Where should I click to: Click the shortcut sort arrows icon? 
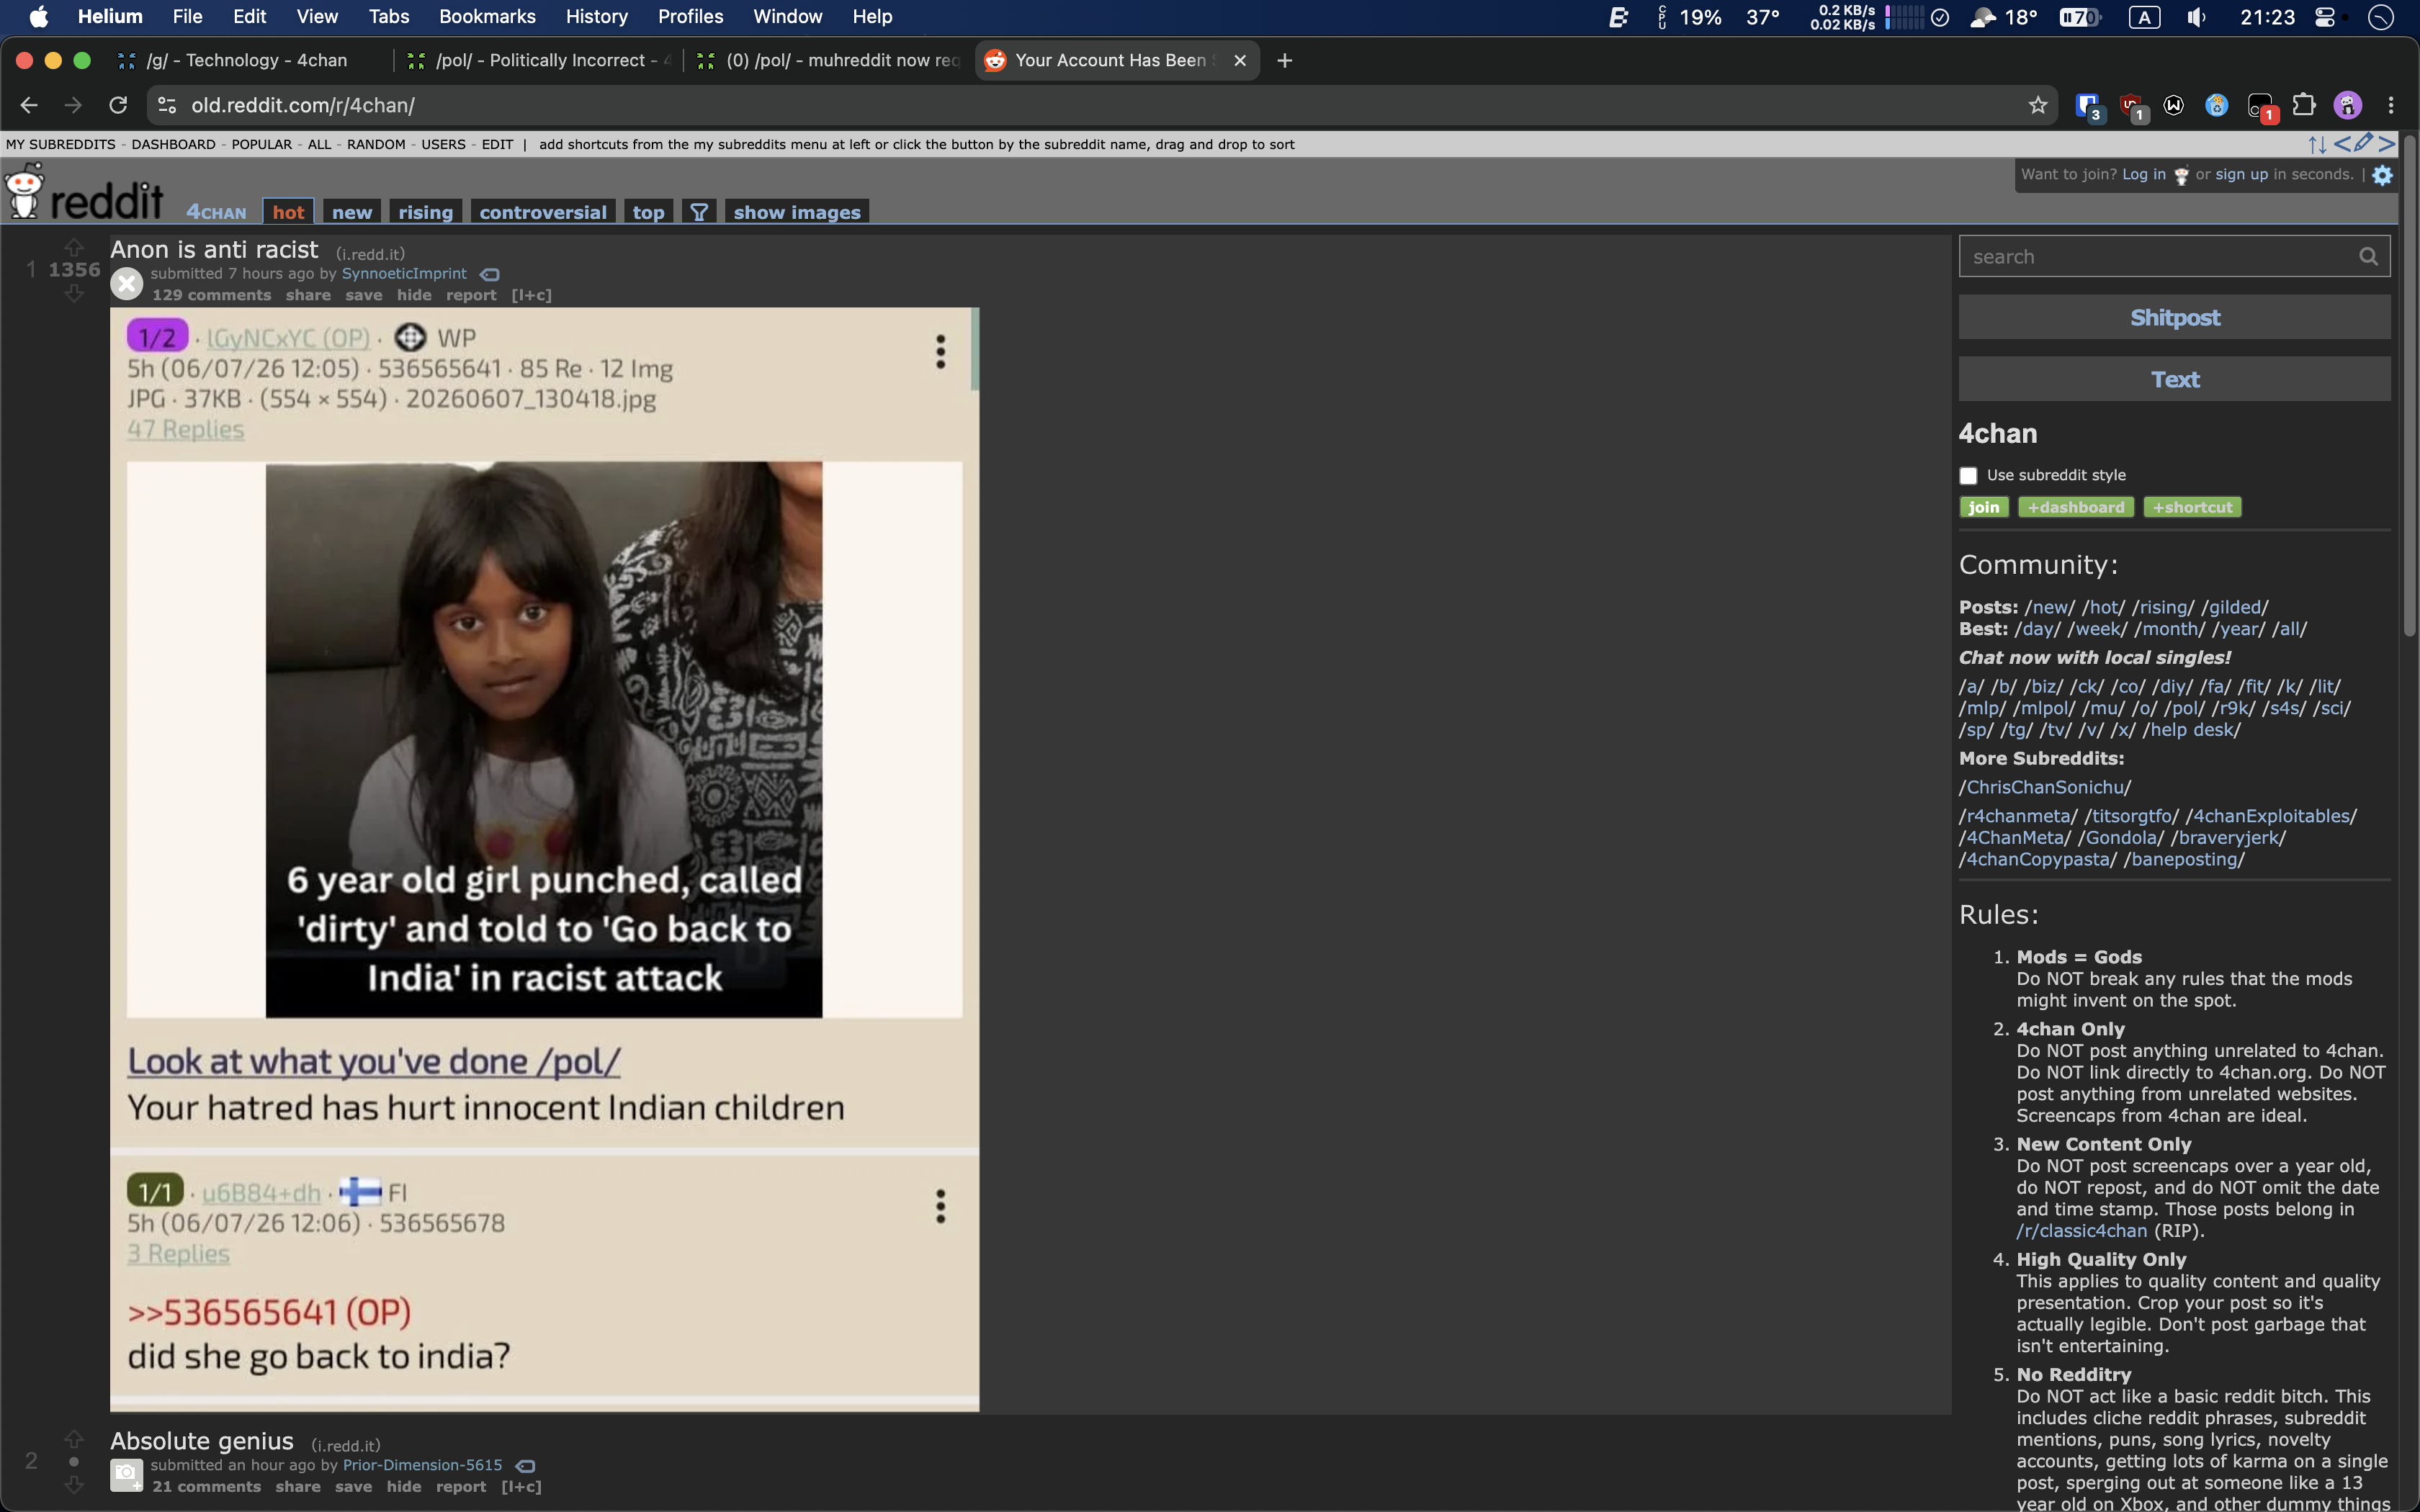click(x=2317, y=144)
